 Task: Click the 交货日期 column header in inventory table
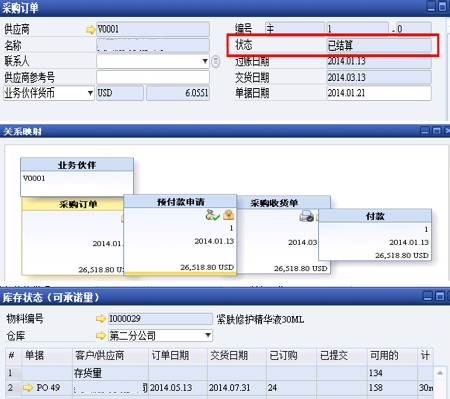pos(237,356)
